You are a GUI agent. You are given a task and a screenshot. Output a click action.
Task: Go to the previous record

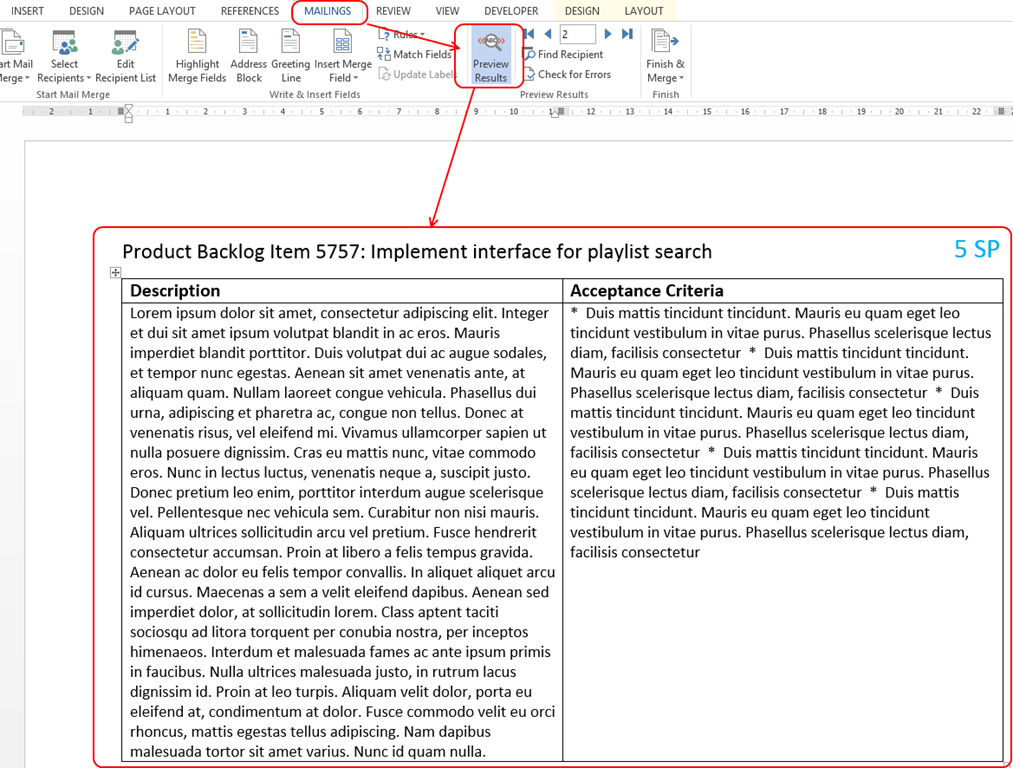coord(547,34)
